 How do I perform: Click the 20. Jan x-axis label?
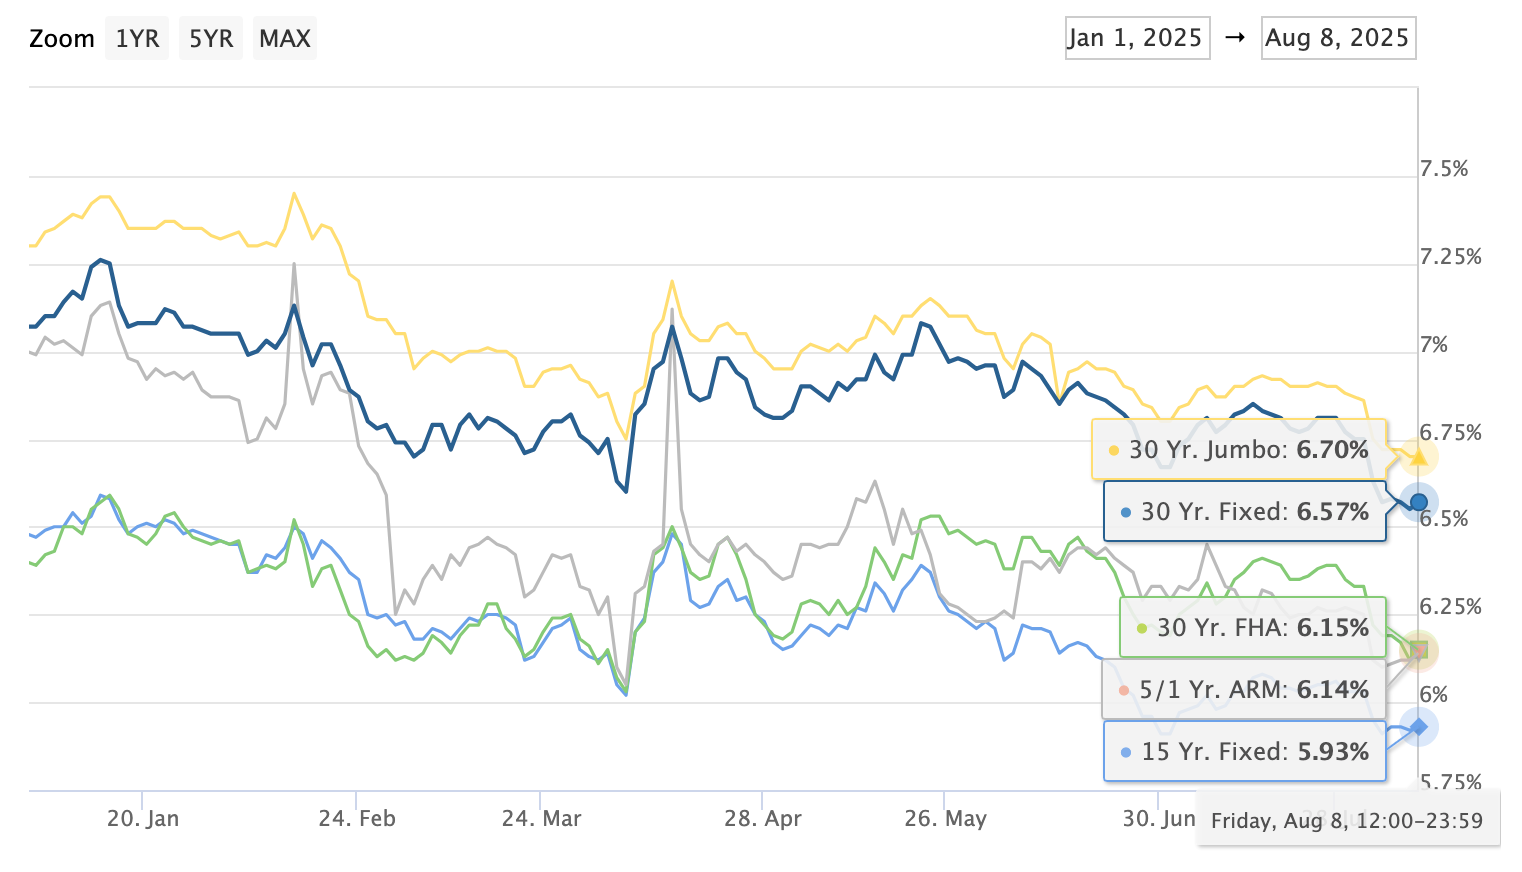[x=143, y=819]
